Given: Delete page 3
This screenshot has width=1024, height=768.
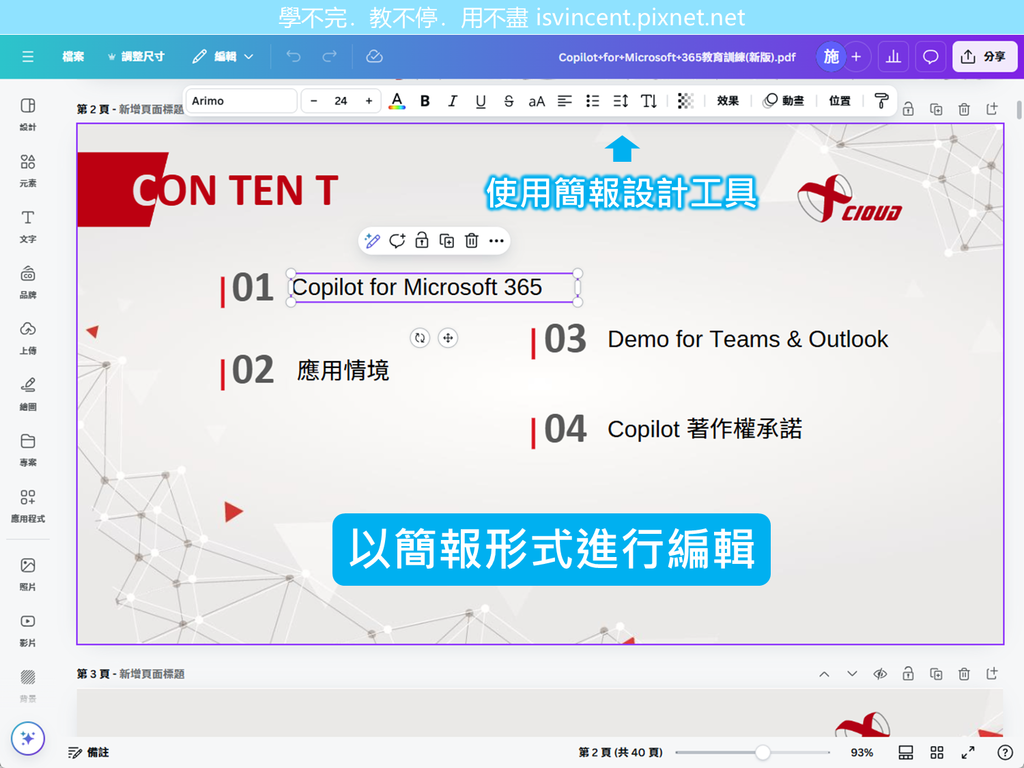Looking at the screenshot, I should (x=964, y=674).
